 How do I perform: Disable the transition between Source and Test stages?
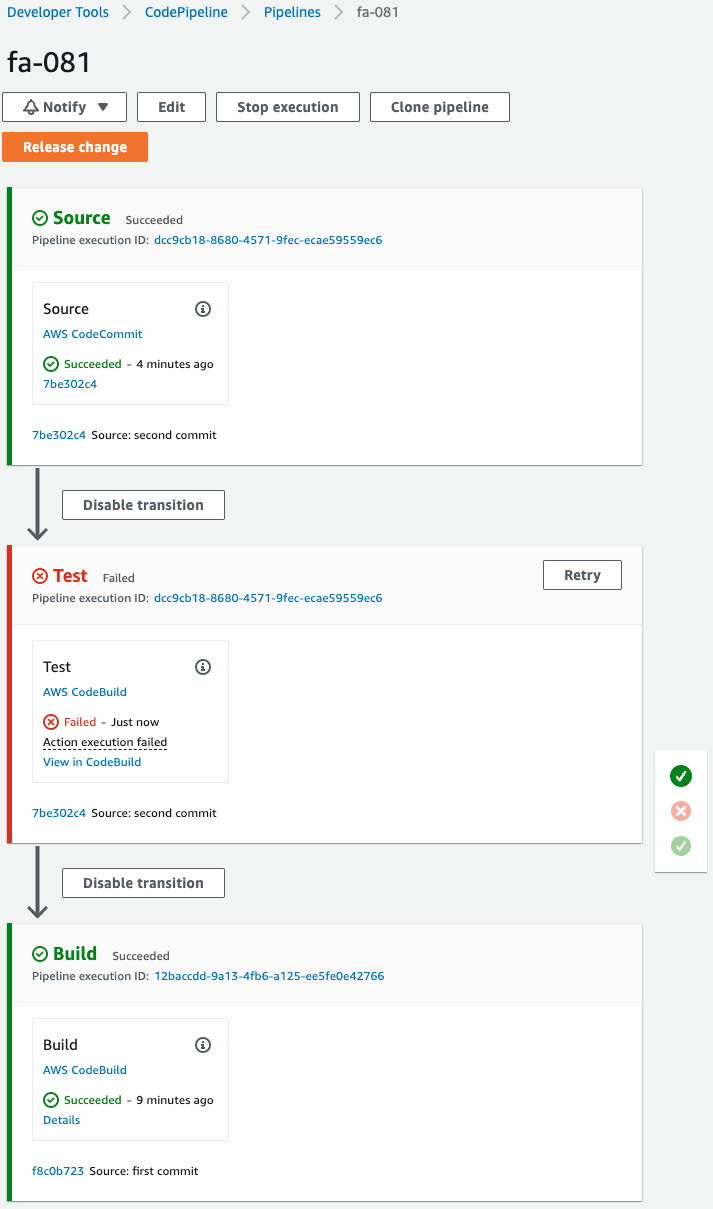143,505
